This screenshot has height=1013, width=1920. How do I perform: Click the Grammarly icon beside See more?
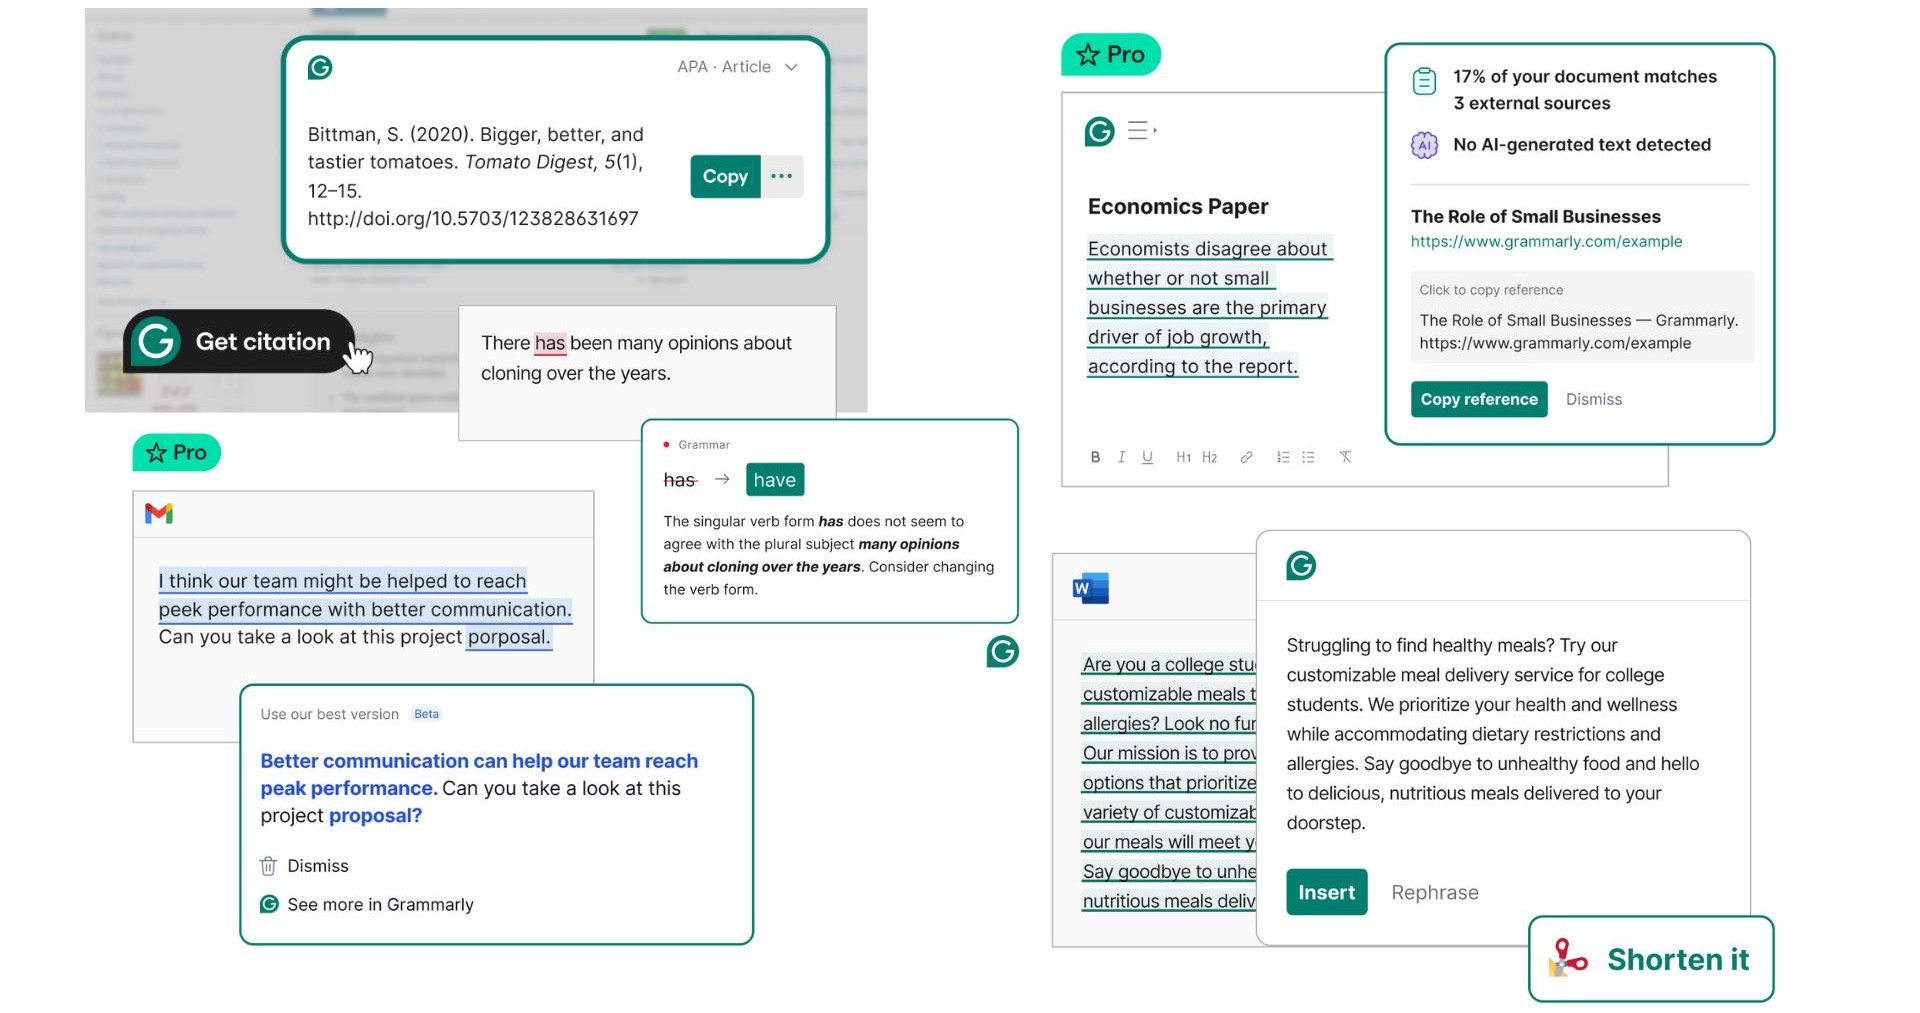(269, 904)
